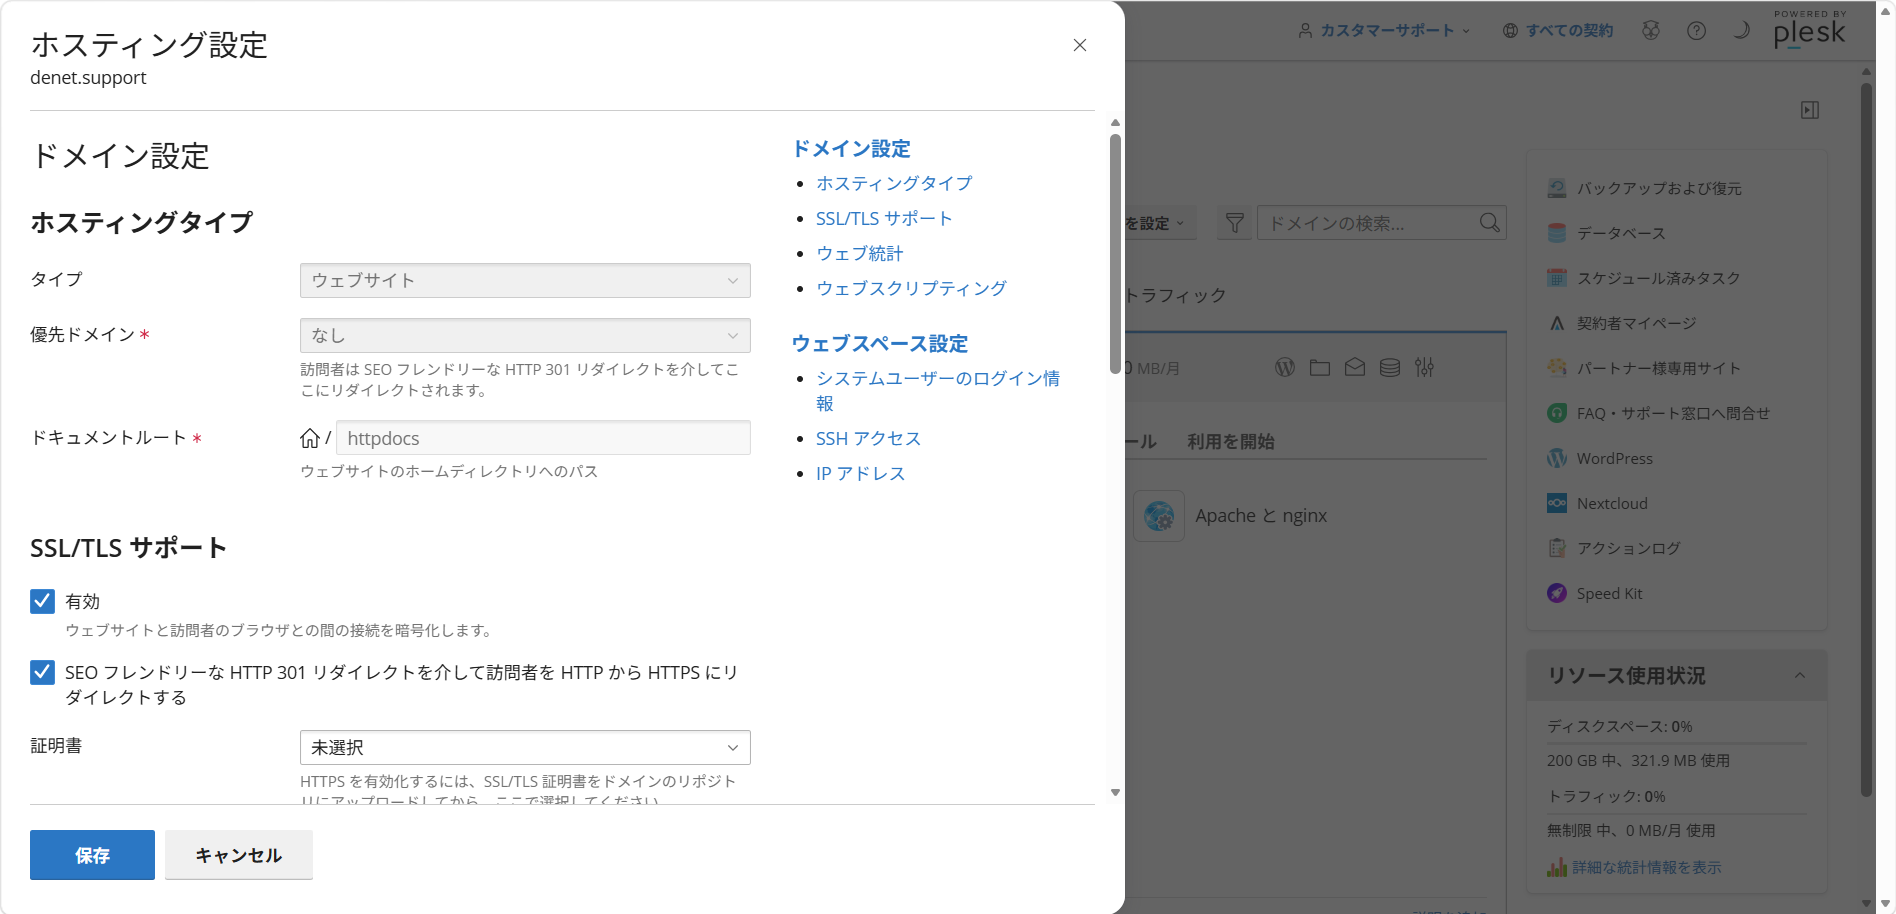Open 詳細な統計情報を表示 link
Screen dimensions: 1896x914
tap(1646, 867)
